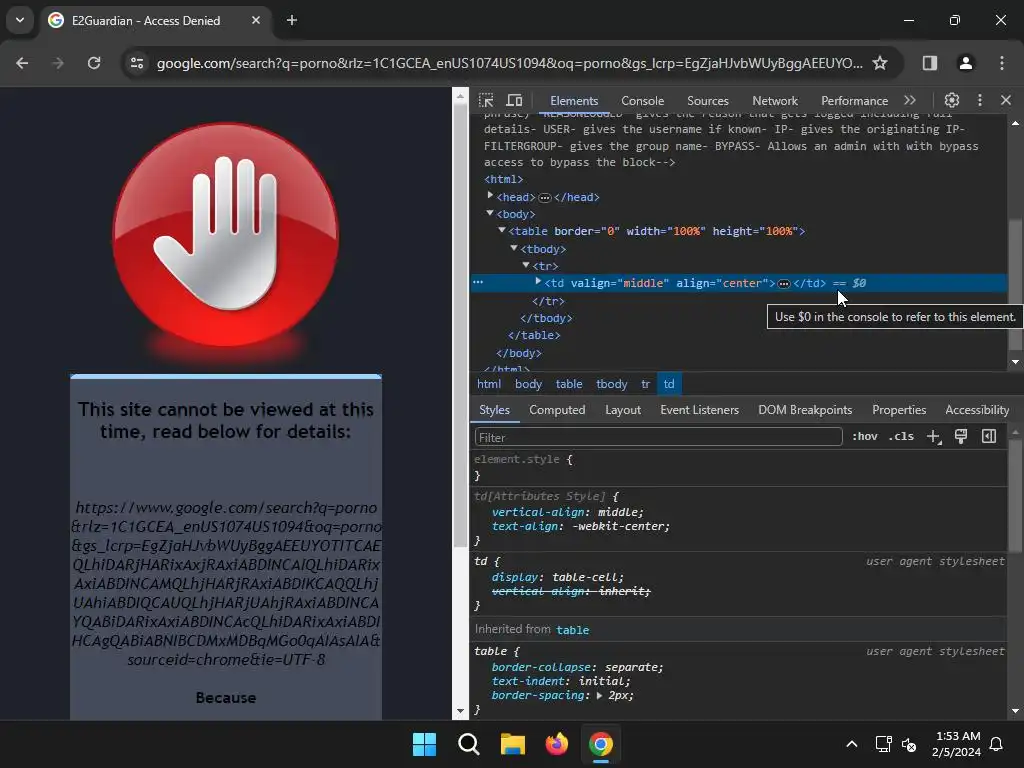The height and width of the screenshot is (768, 1024).
Task: Select the Styles tab
Action: (494, 410)
